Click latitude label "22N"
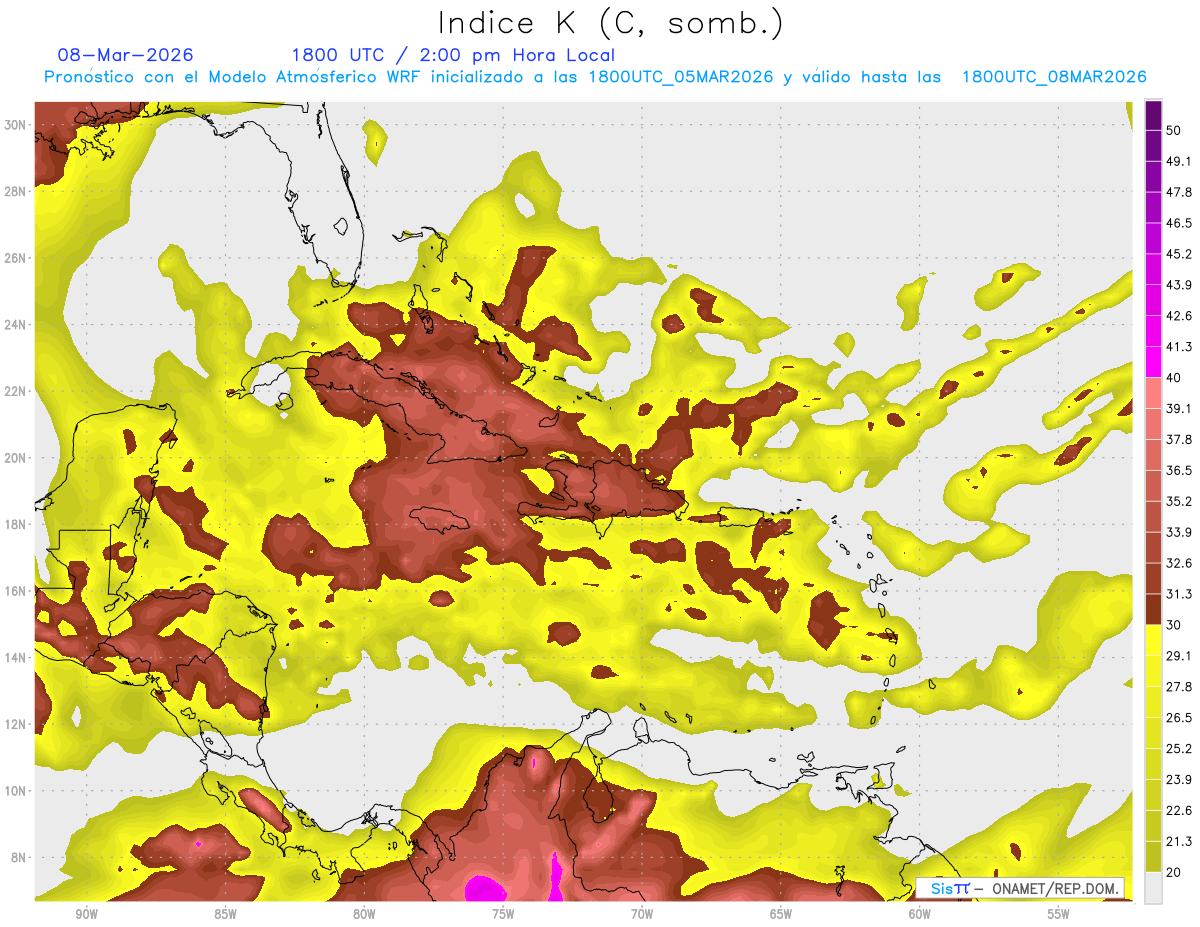1200x927 pixels. [x=15, y=391]
